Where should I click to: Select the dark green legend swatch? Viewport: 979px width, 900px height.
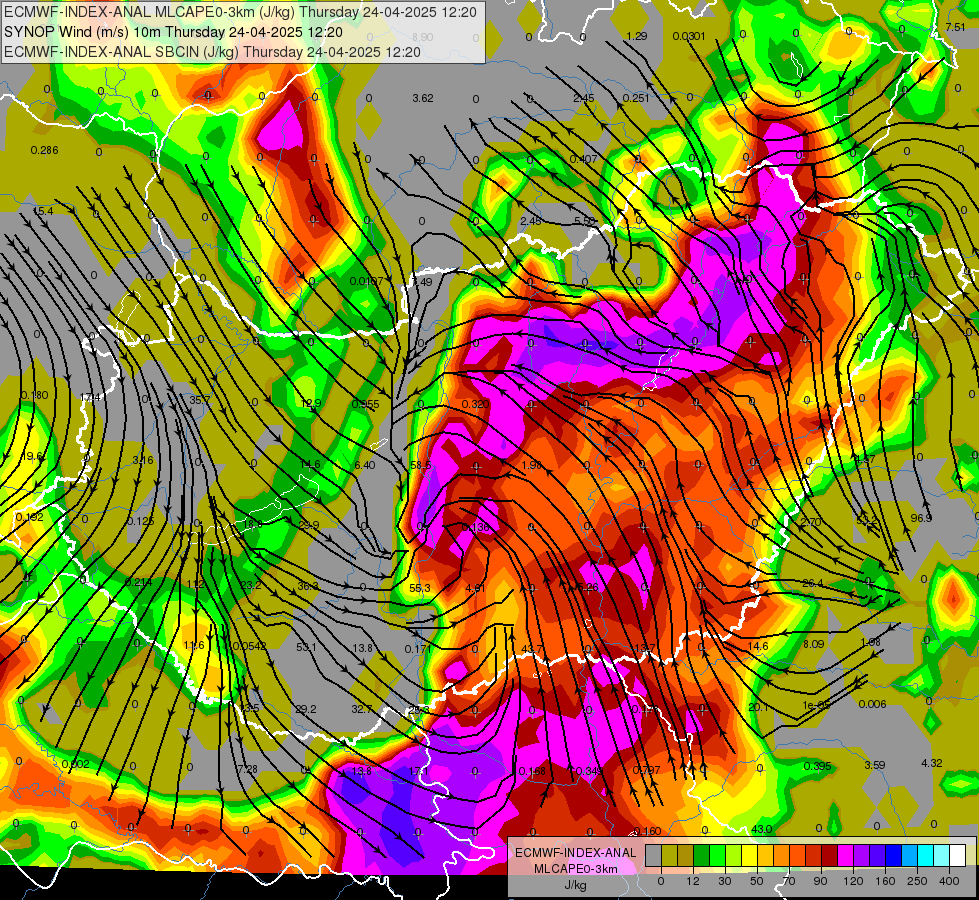pos(702,856)
